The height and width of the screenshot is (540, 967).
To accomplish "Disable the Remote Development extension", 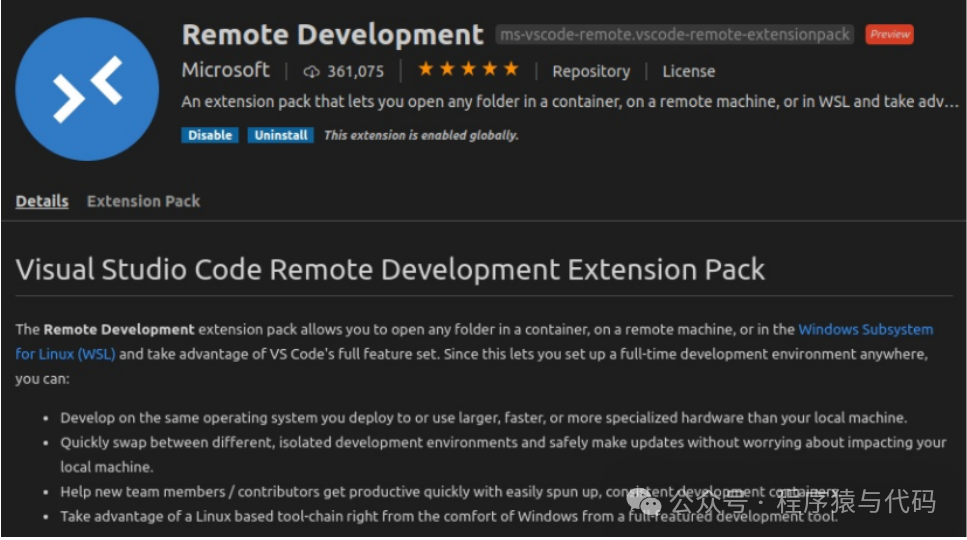I will (x=210, y=135).
